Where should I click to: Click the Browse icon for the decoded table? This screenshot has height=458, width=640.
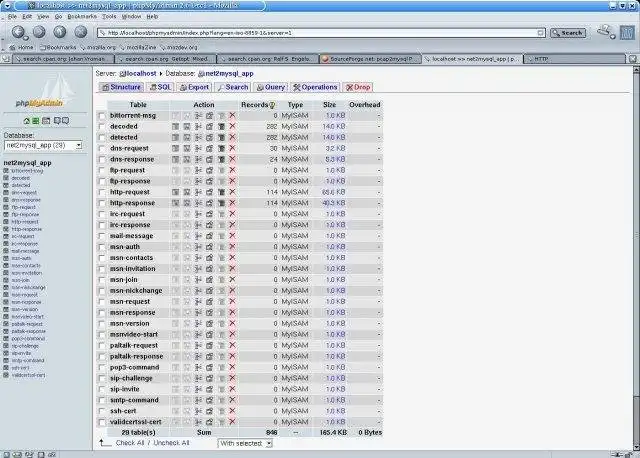pyautogui.click(x=175, y=127)
